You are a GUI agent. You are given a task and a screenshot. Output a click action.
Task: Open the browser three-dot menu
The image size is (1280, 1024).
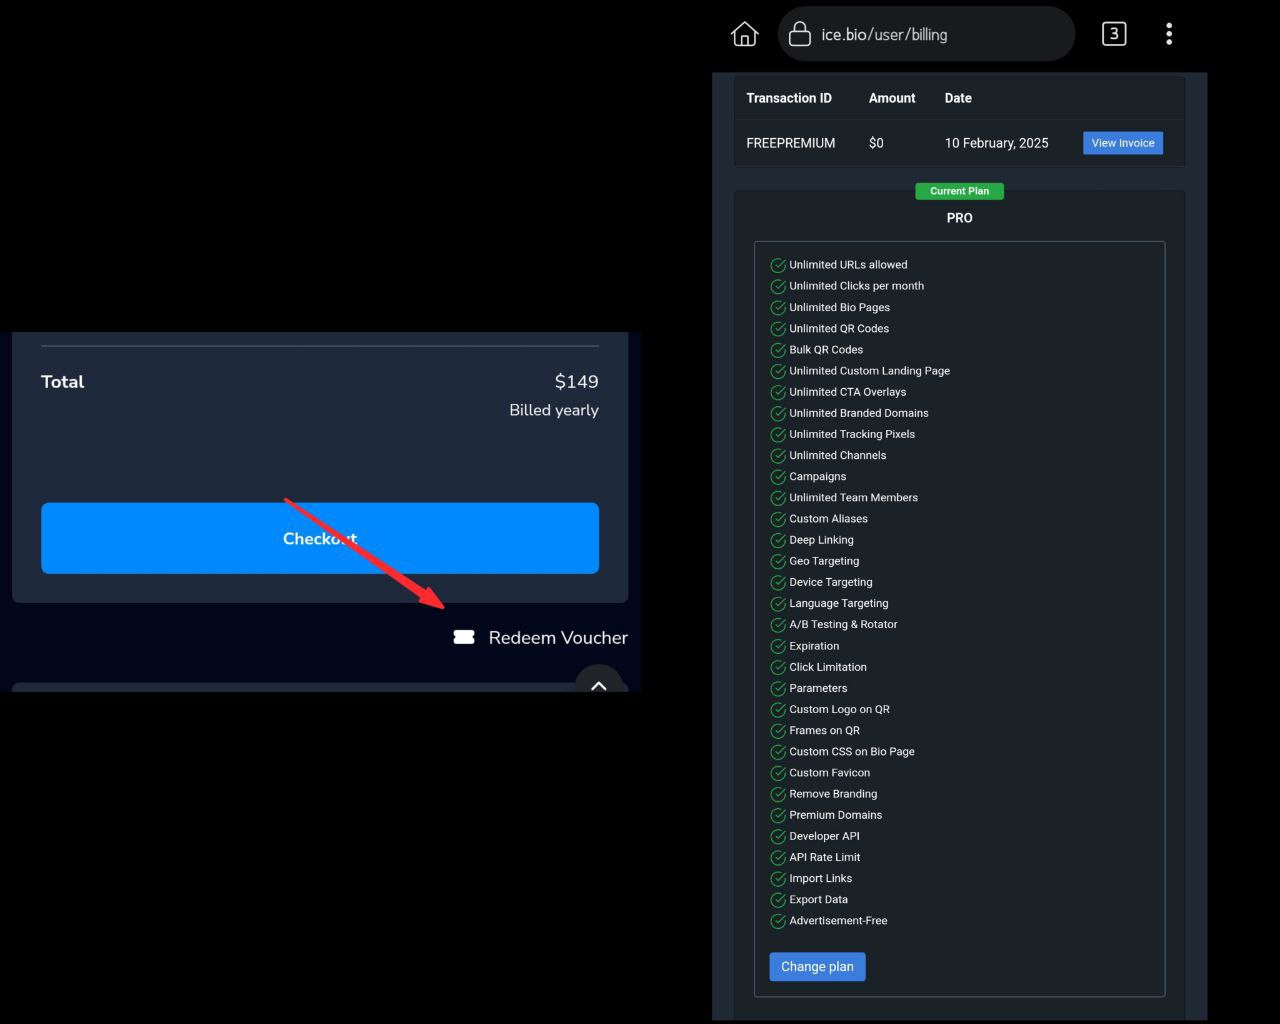pyautogui.click(x=1168, y=34)
